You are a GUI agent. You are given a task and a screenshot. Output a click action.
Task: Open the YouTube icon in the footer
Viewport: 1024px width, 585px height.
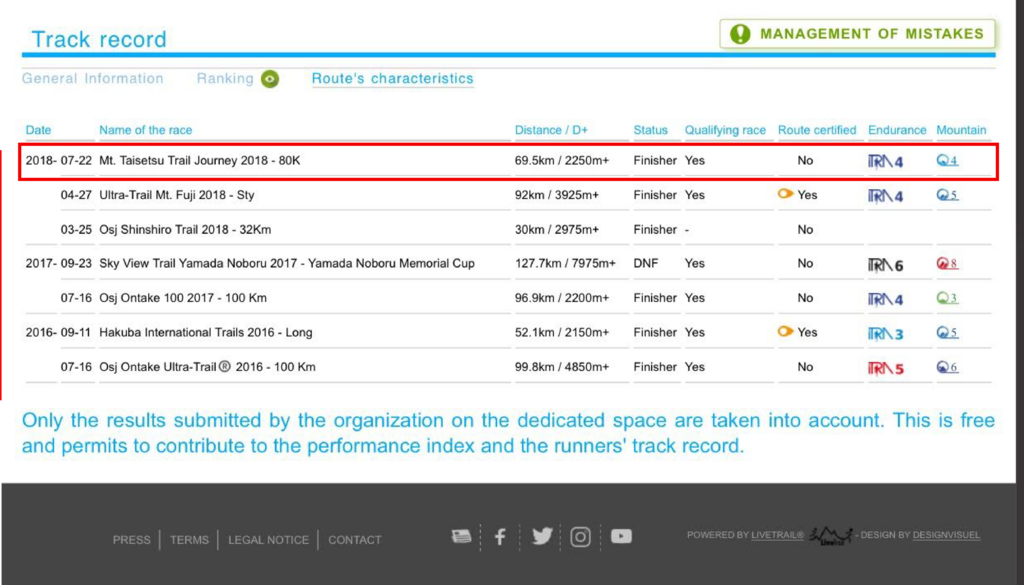point(621,536)
